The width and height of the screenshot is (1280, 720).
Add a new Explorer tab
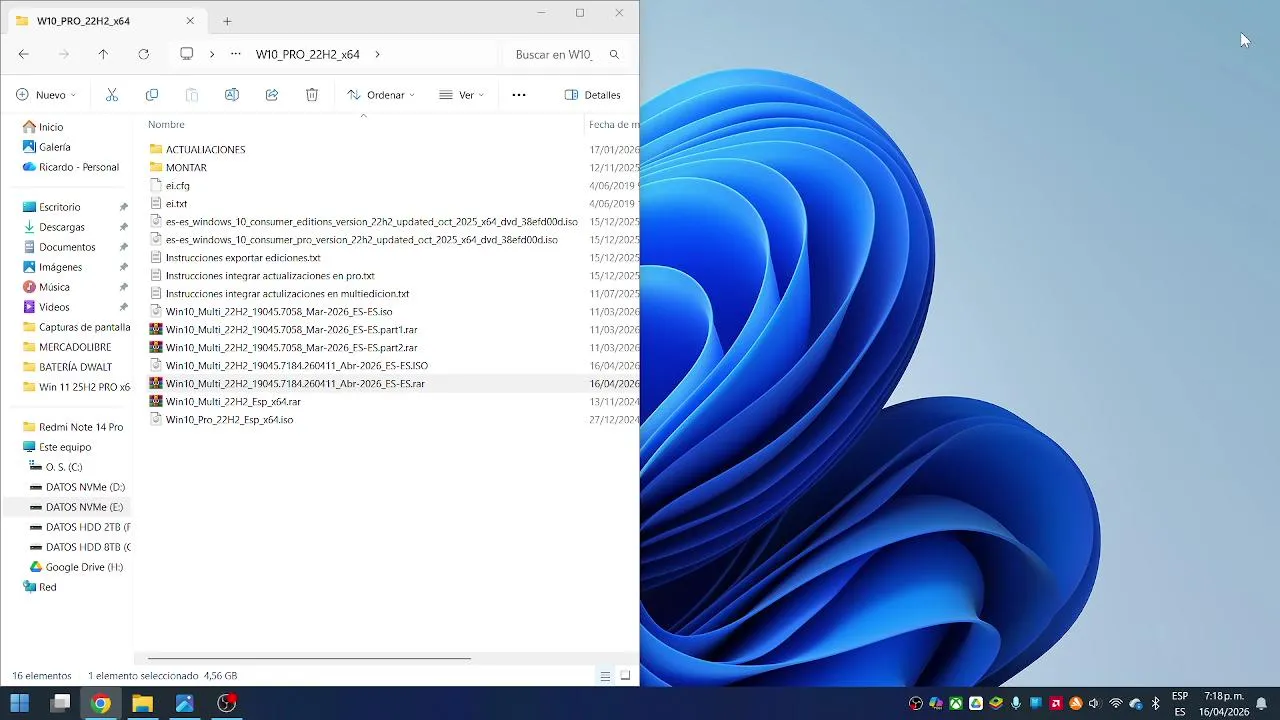[227, 21]
